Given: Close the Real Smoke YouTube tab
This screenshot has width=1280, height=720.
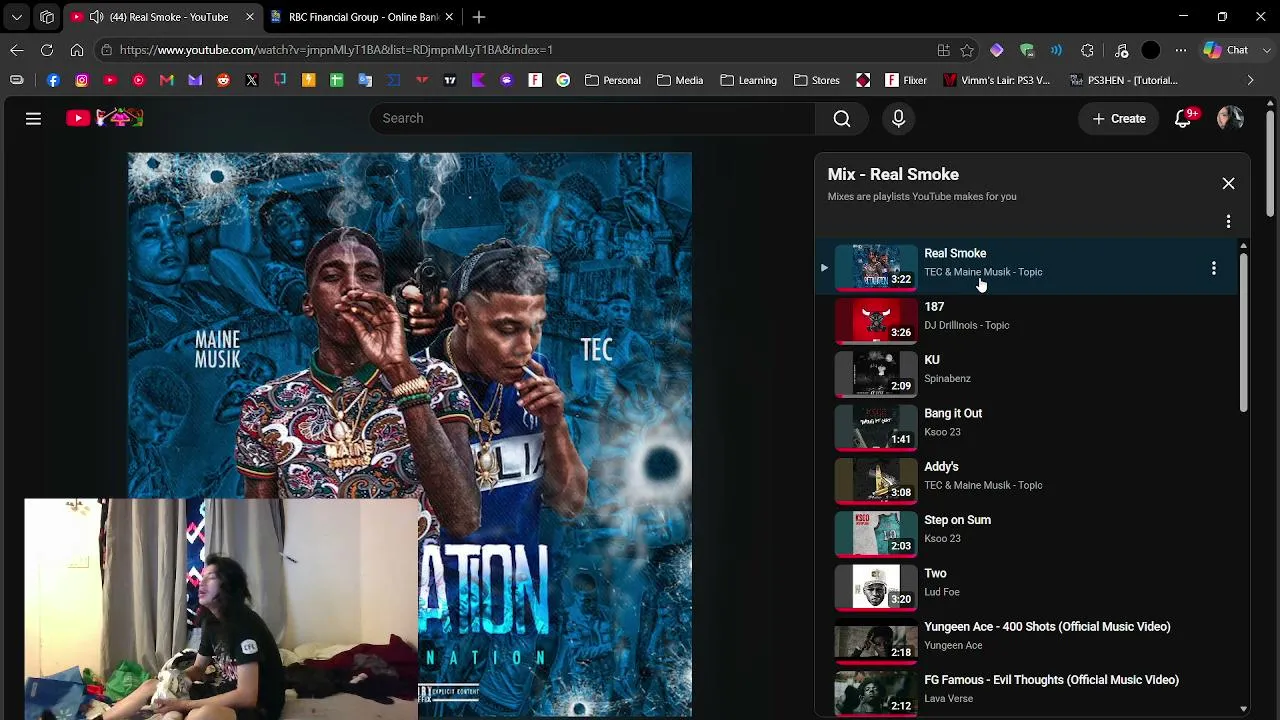Looking at the screenshot, I should pyautogui.click(x=250, y=17).
